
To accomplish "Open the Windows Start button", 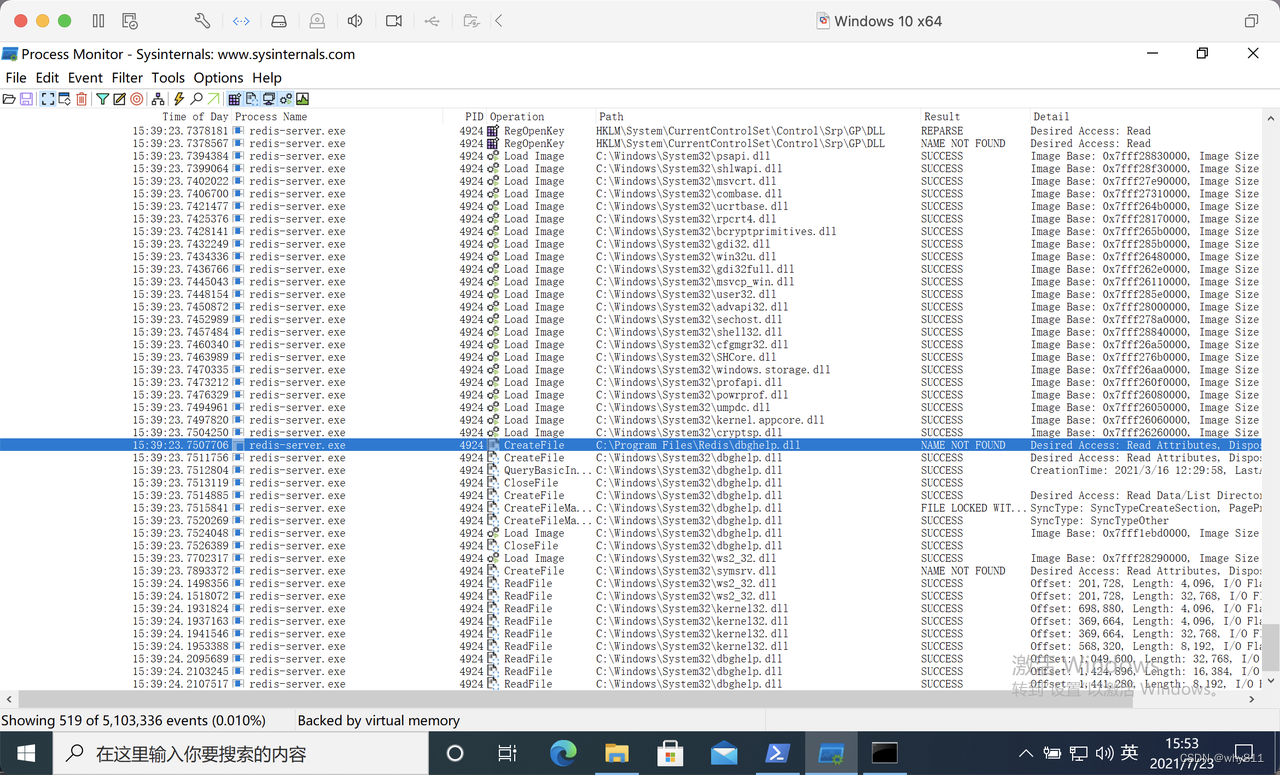I will click(x=25, y=753).
